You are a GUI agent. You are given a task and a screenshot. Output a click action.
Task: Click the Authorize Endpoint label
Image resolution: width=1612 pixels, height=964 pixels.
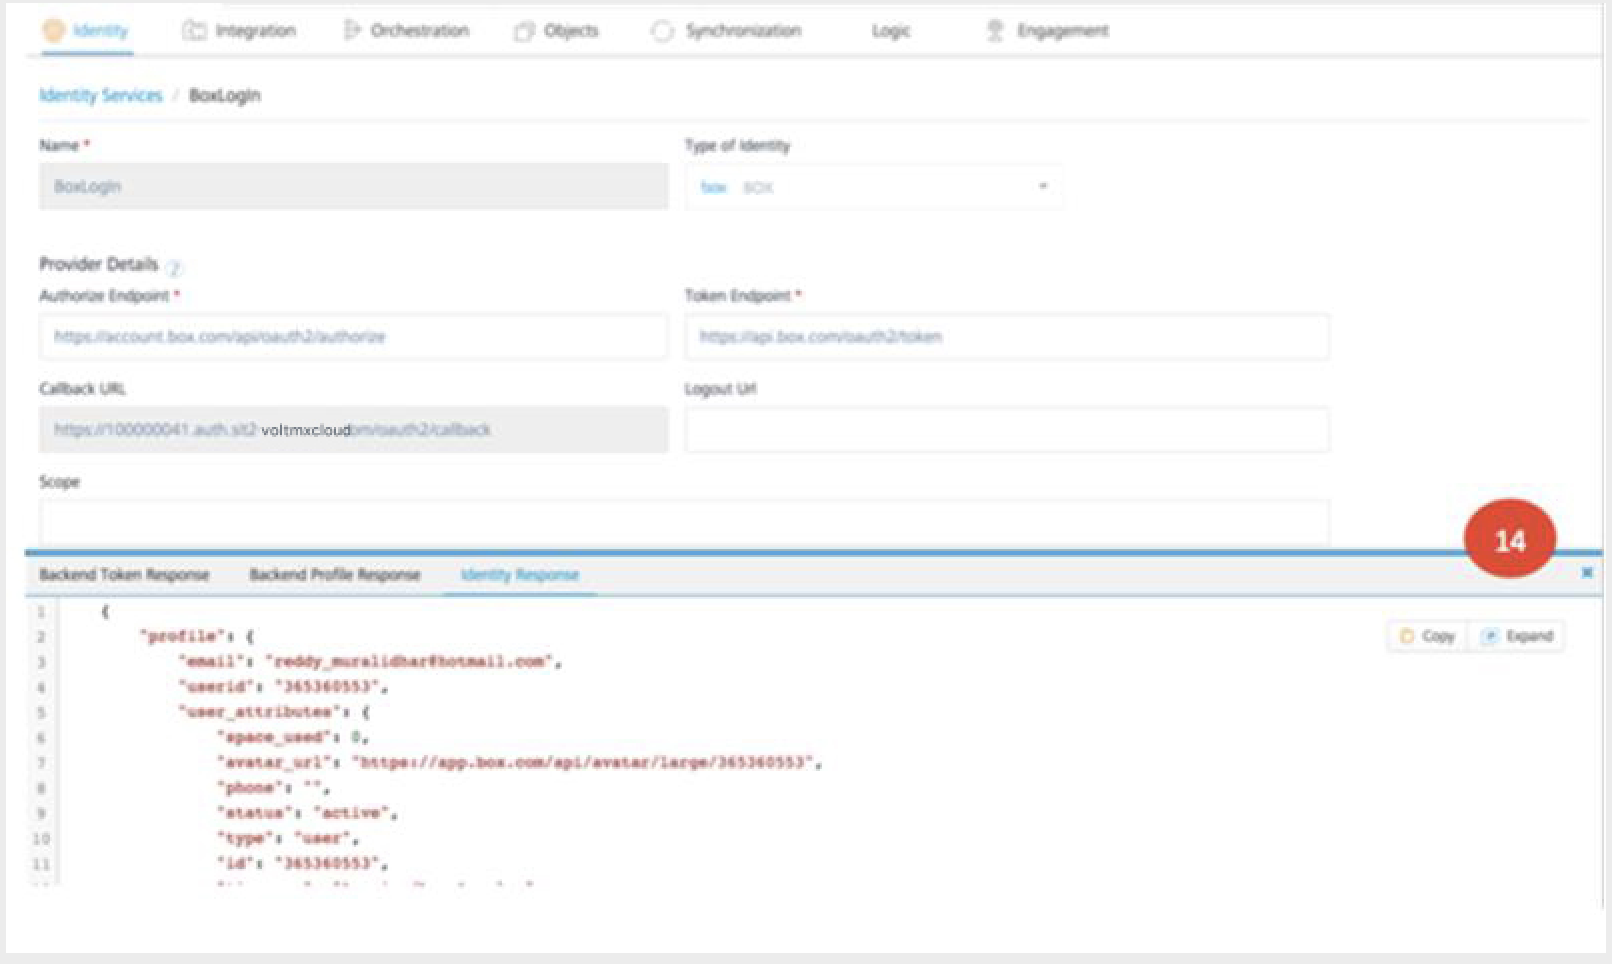[104, 295]
